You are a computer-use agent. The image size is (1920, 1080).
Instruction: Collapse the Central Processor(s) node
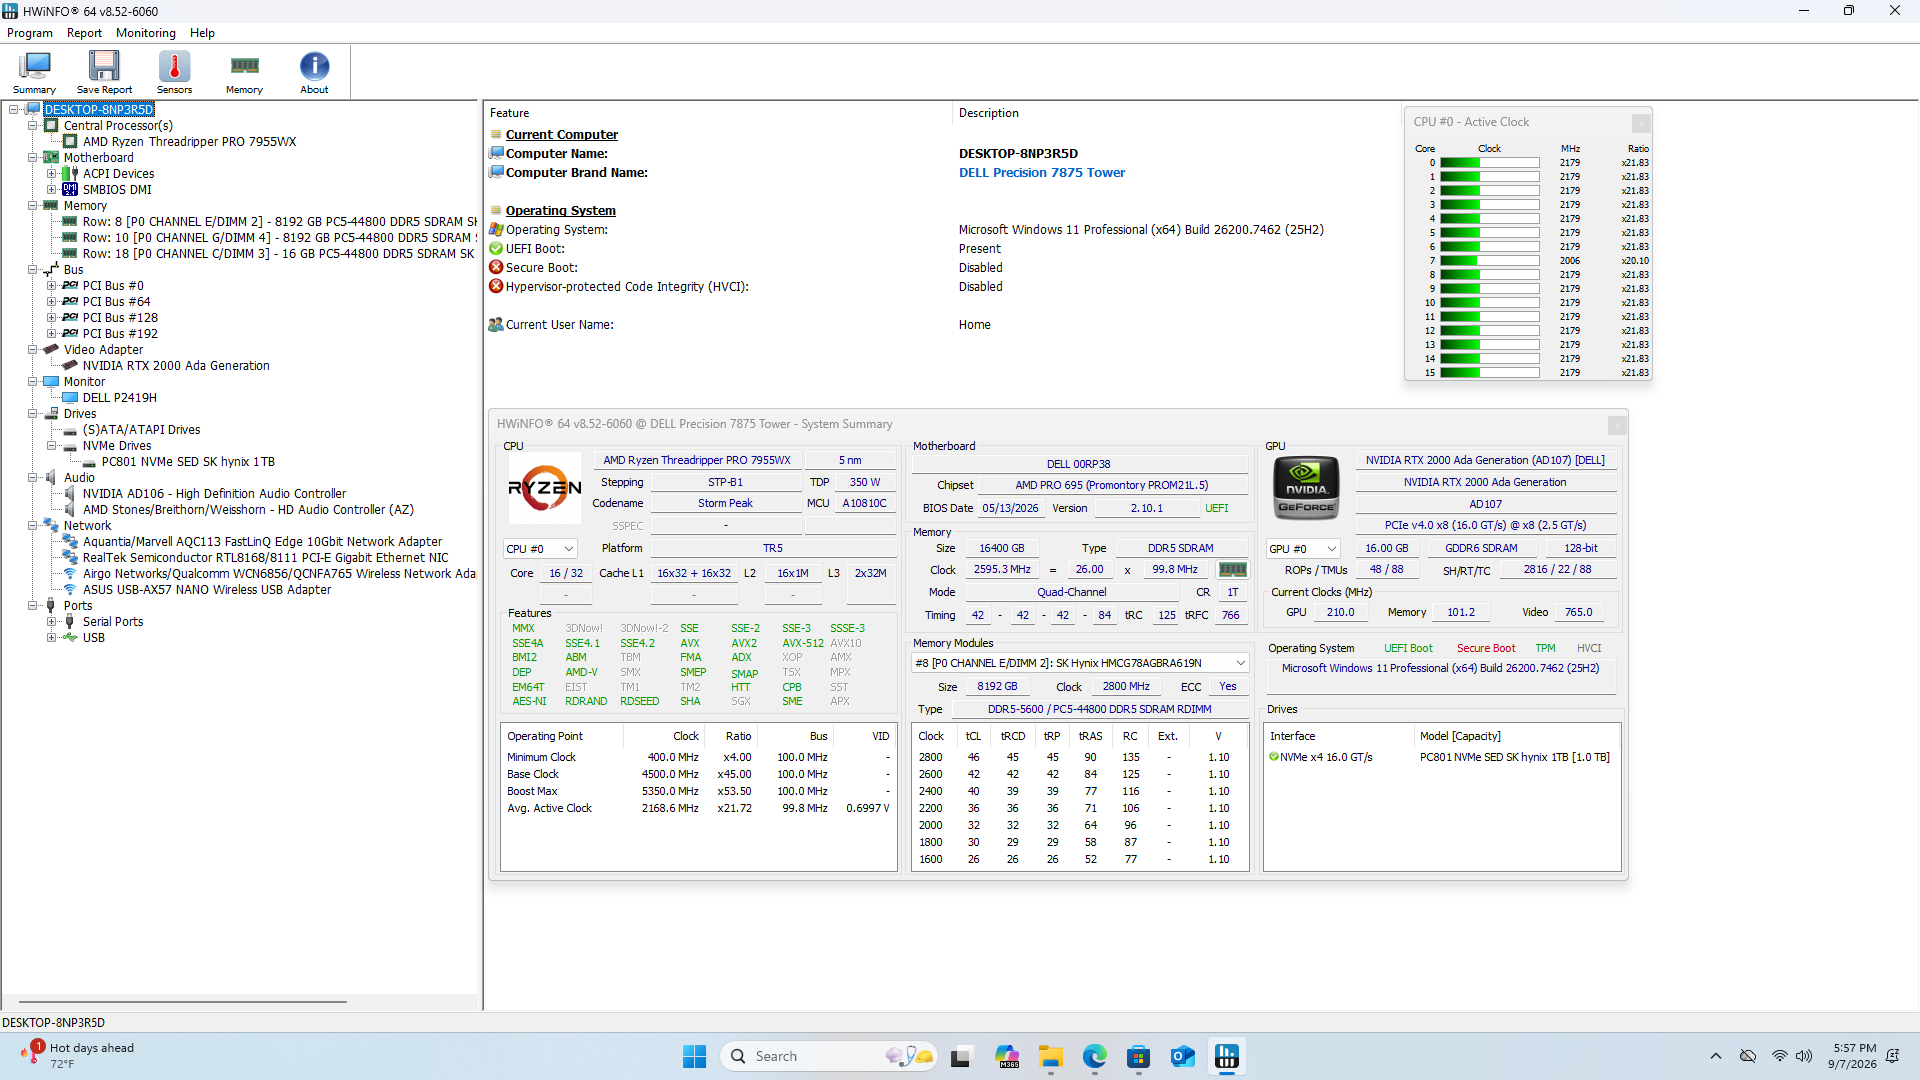point(33,126)
